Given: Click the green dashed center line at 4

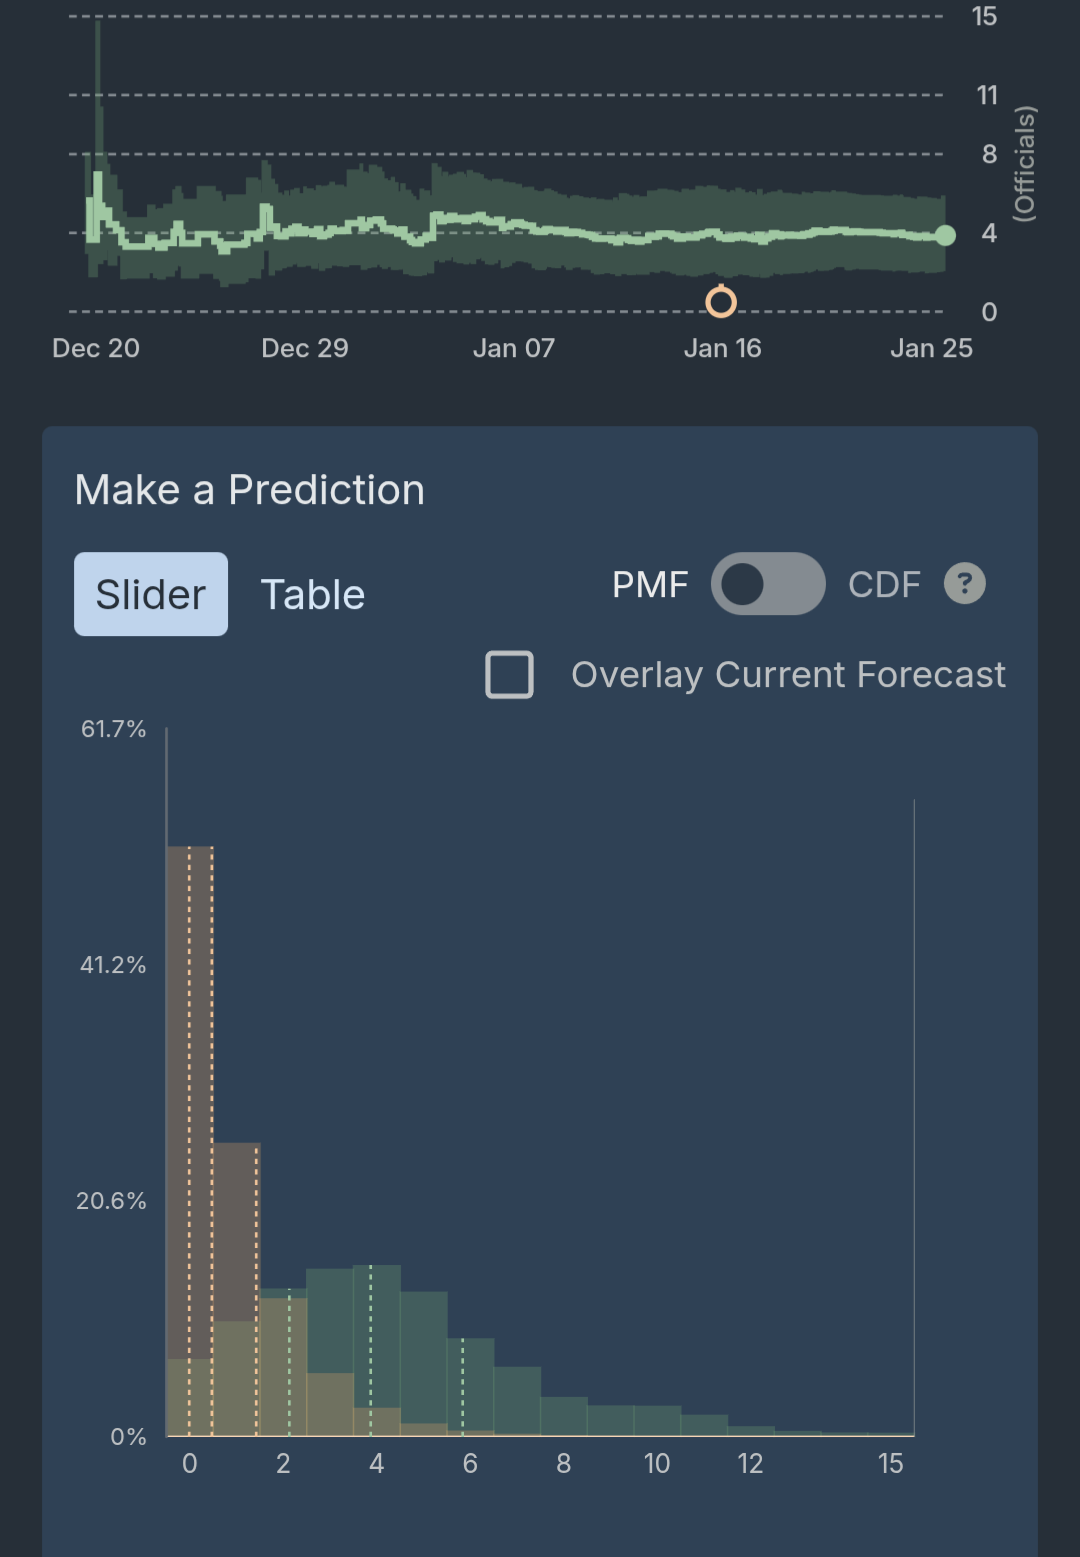Looking at the screenshot, I should [x=371, y=1340].
